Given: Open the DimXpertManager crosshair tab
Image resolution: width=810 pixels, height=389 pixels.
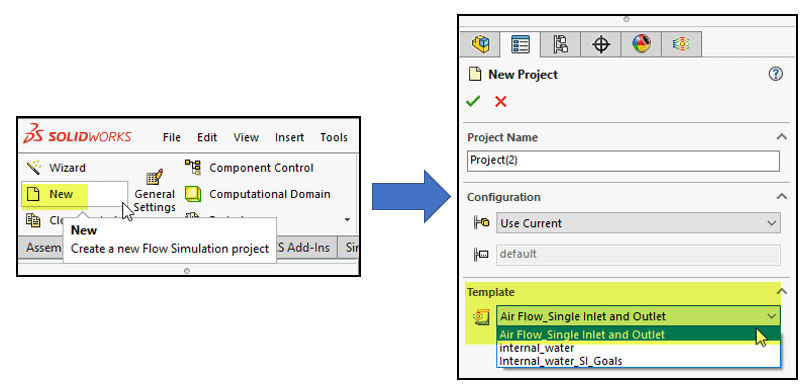Looking at the screenshot, I should point(600,44).
